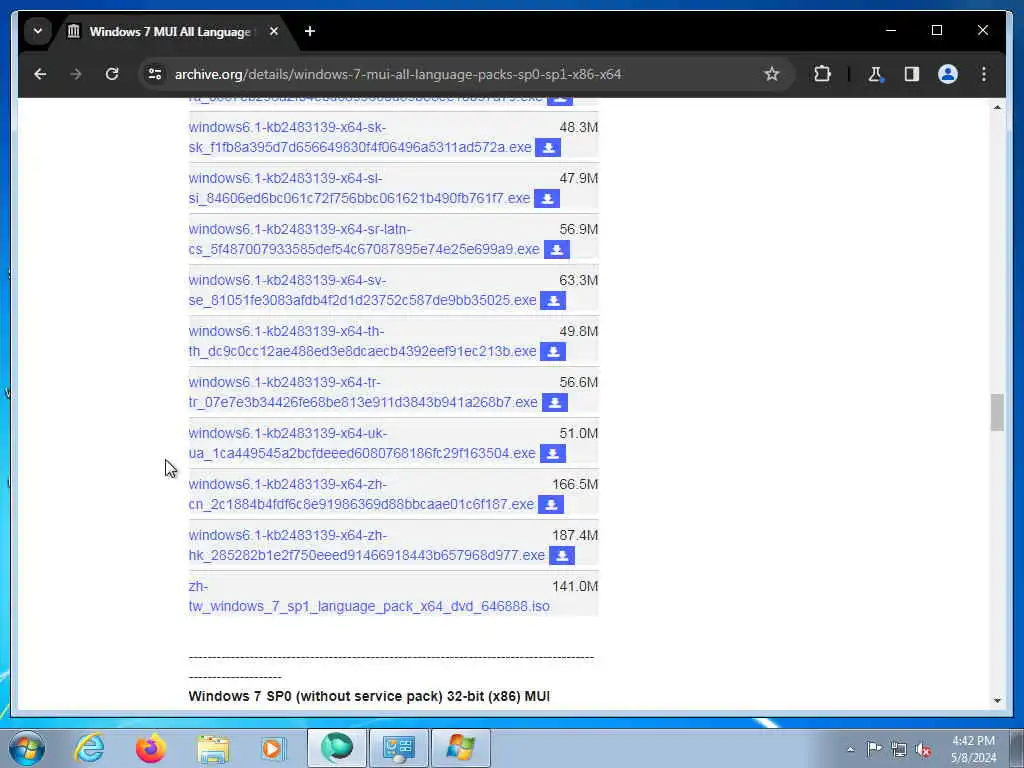Open the x64-th-th exe link

pyautogui.click(x=362, y=341)
